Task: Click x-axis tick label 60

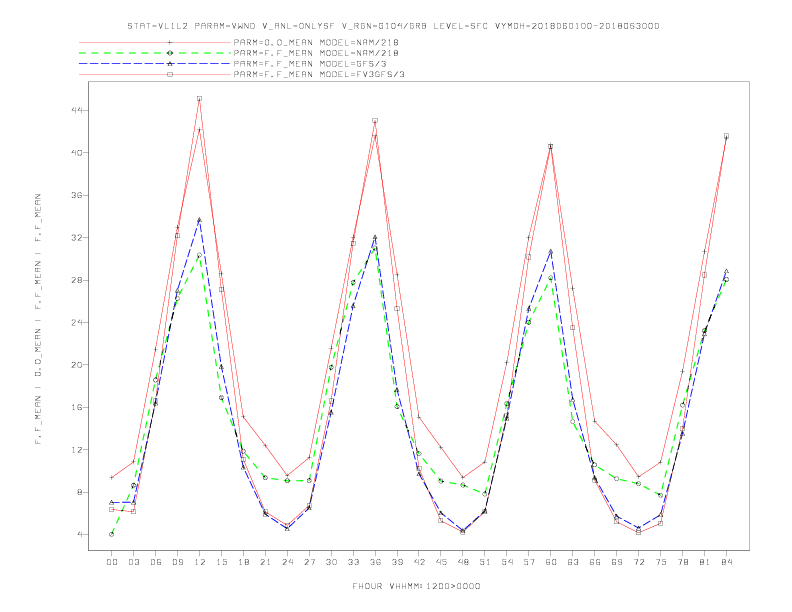Action: 551,562
